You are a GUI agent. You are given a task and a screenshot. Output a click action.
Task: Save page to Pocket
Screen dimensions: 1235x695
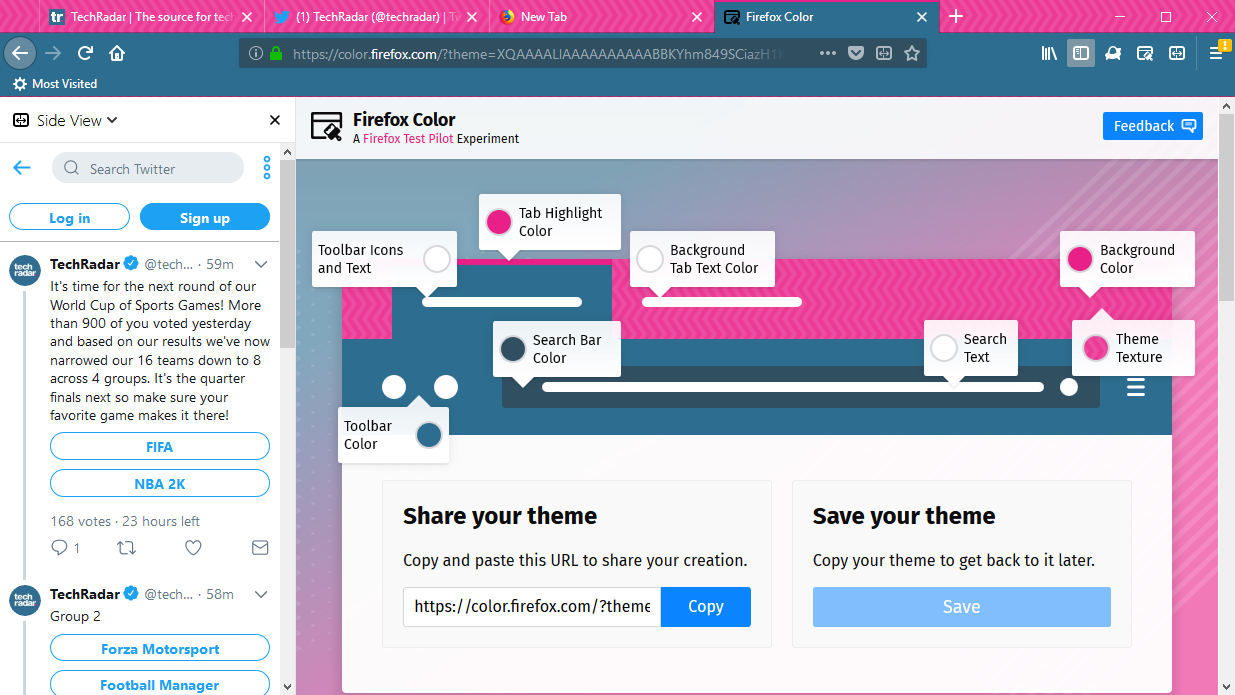[x=856, y=53]
